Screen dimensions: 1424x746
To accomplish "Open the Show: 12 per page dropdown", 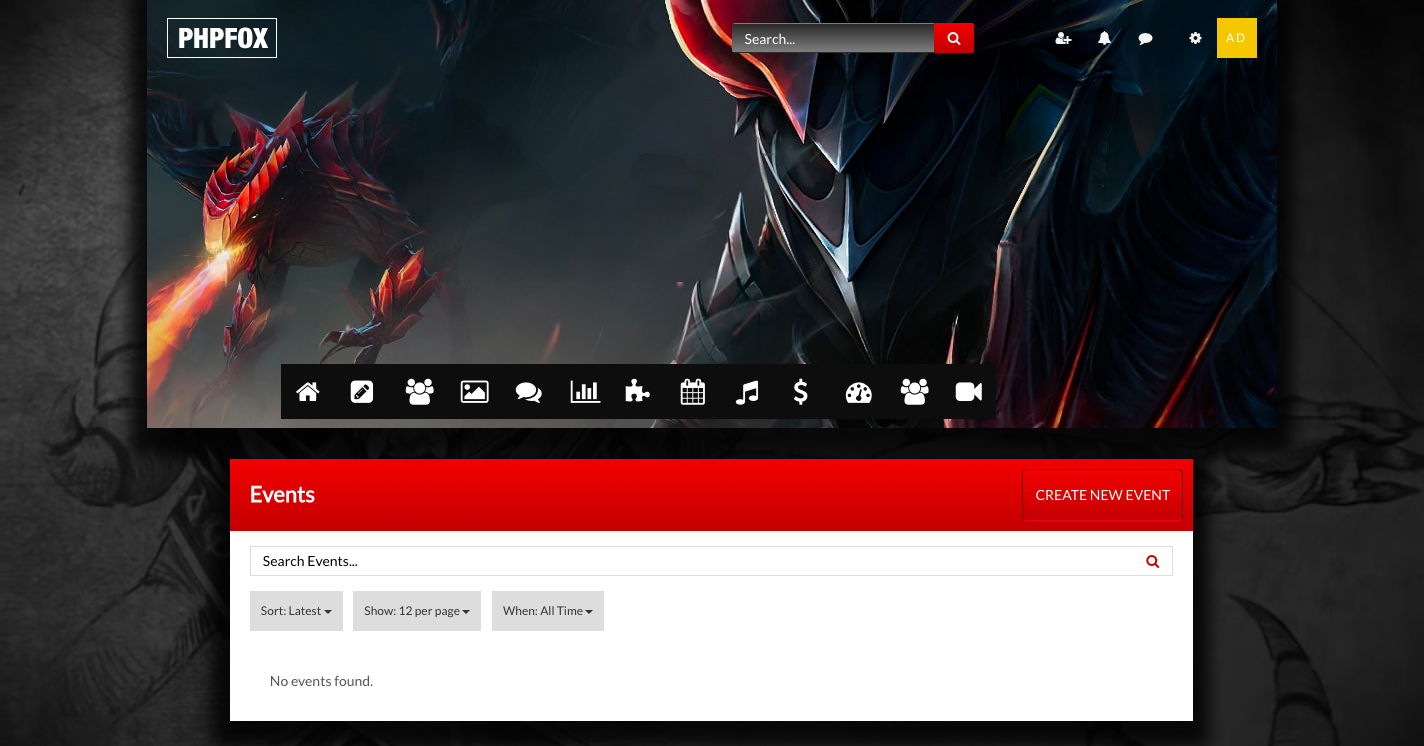I will click(417, 611).
